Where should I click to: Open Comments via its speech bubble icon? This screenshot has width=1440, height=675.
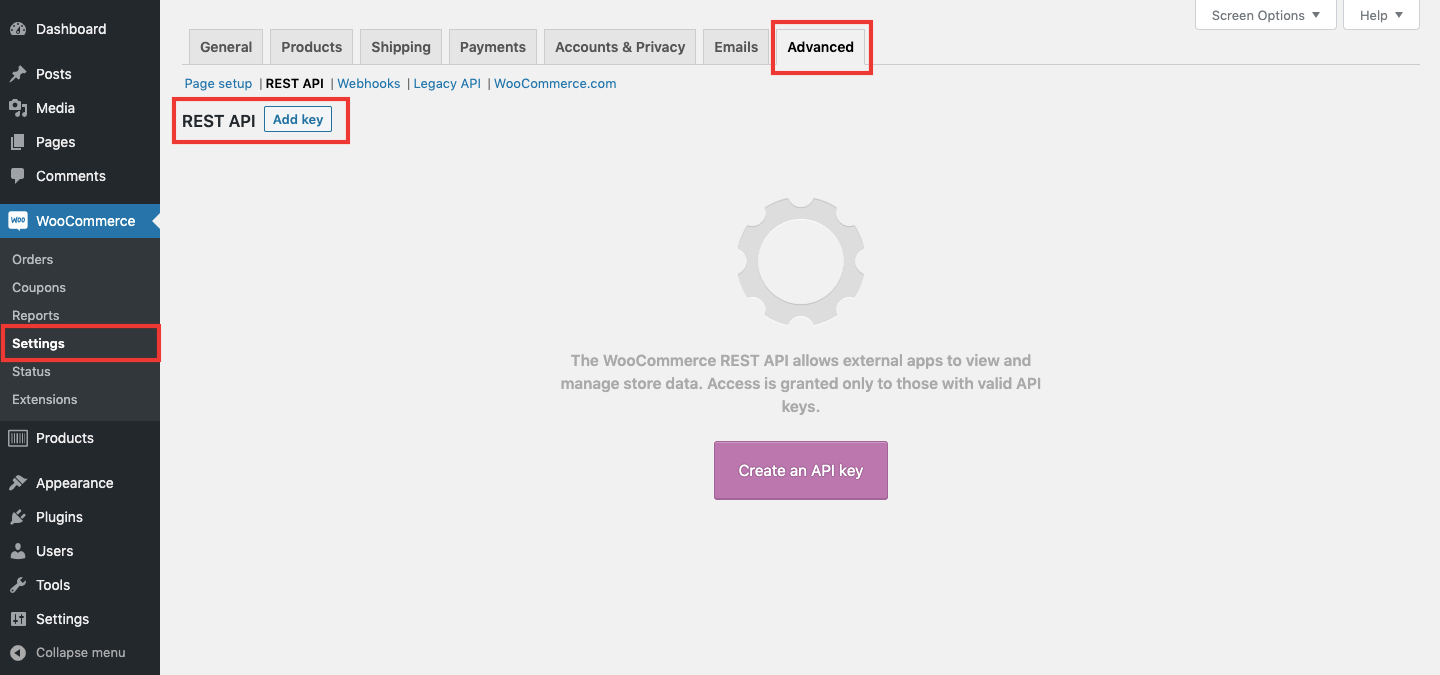[x=18, y=176]
